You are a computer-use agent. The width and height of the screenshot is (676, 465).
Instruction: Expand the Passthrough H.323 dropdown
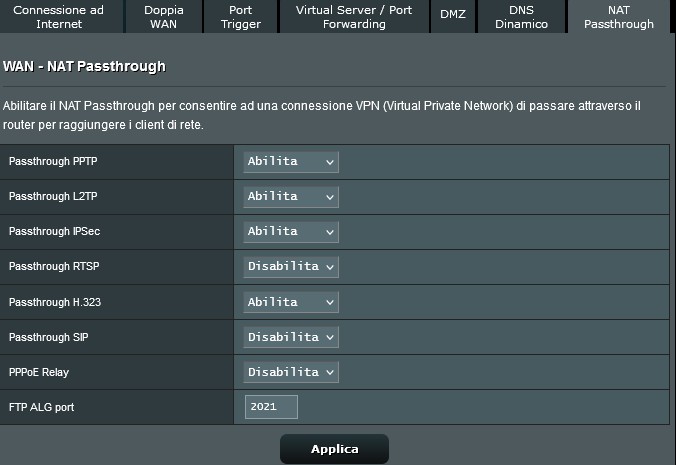click(291, 302)
